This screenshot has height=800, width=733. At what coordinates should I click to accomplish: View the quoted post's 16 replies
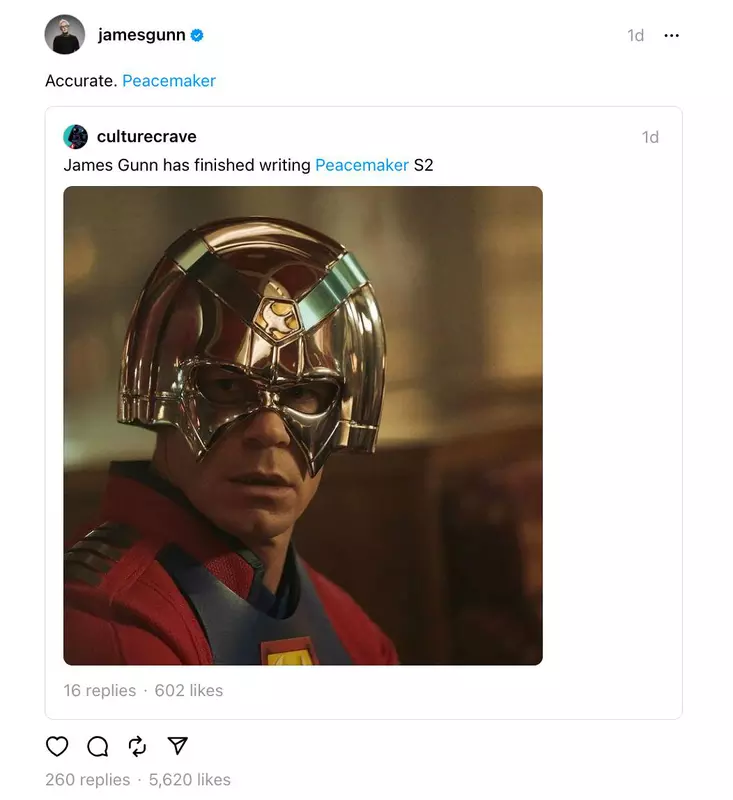99,690
